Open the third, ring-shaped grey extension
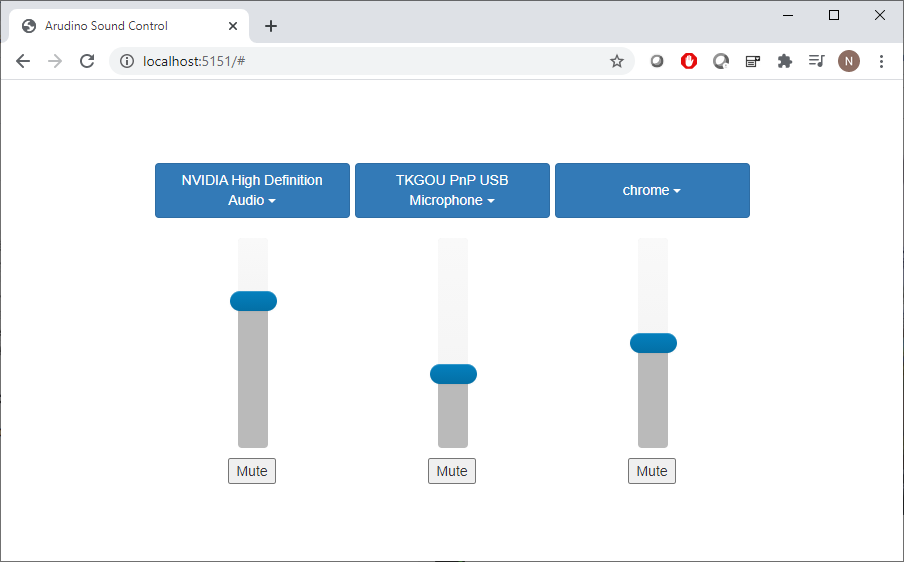Viewport: 904px width, 562px height. click(721, 61)
